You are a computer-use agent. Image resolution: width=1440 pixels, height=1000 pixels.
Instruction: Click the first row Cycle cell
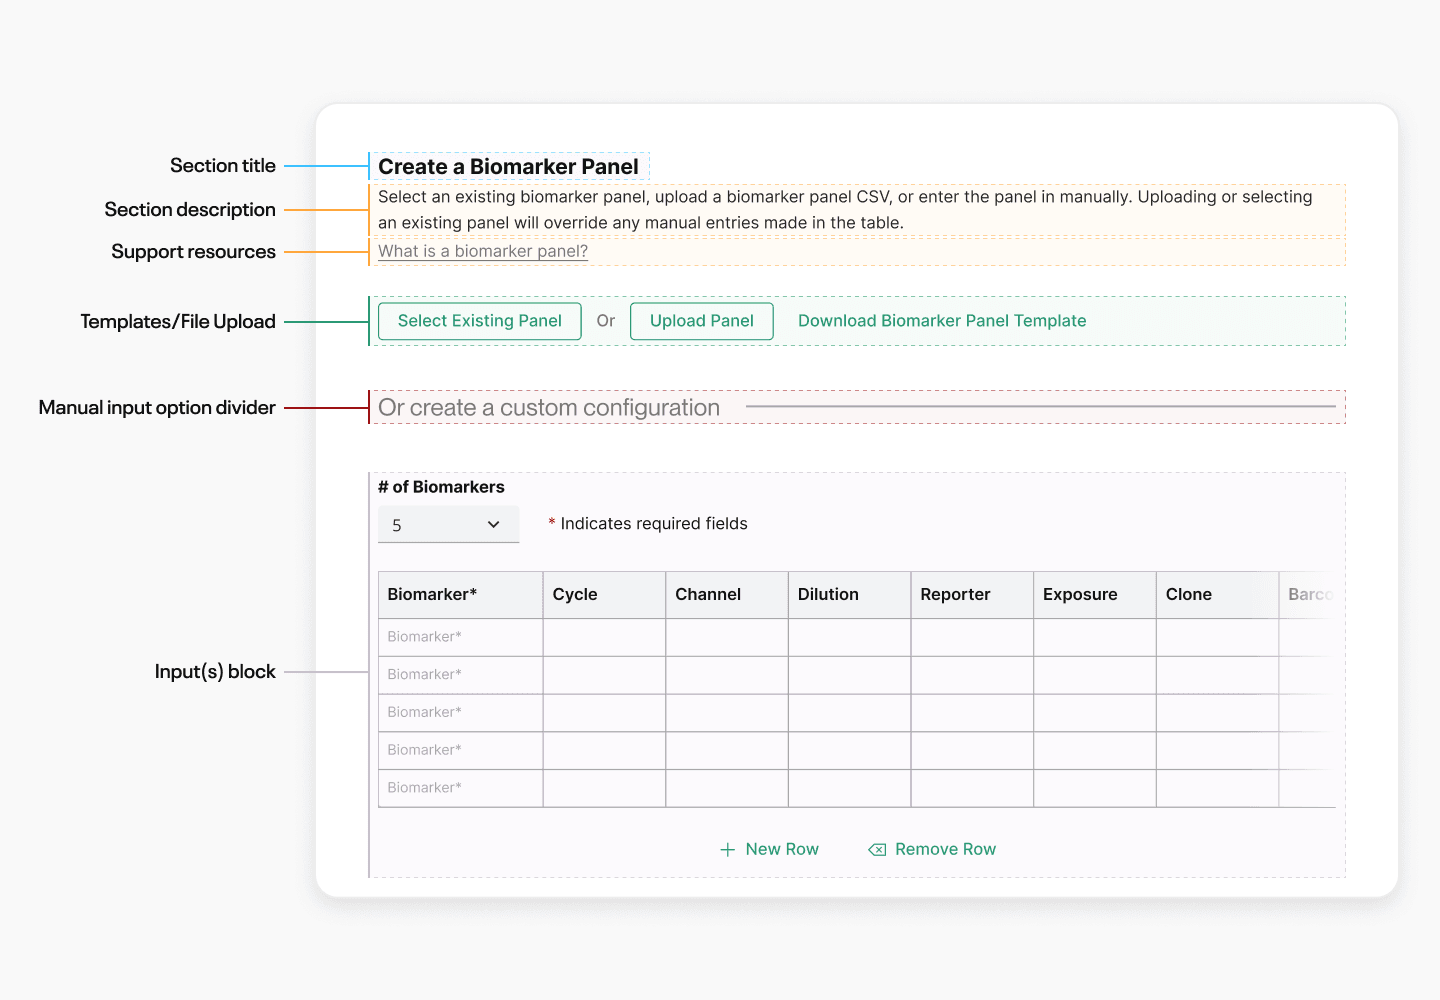pos(605,637)
